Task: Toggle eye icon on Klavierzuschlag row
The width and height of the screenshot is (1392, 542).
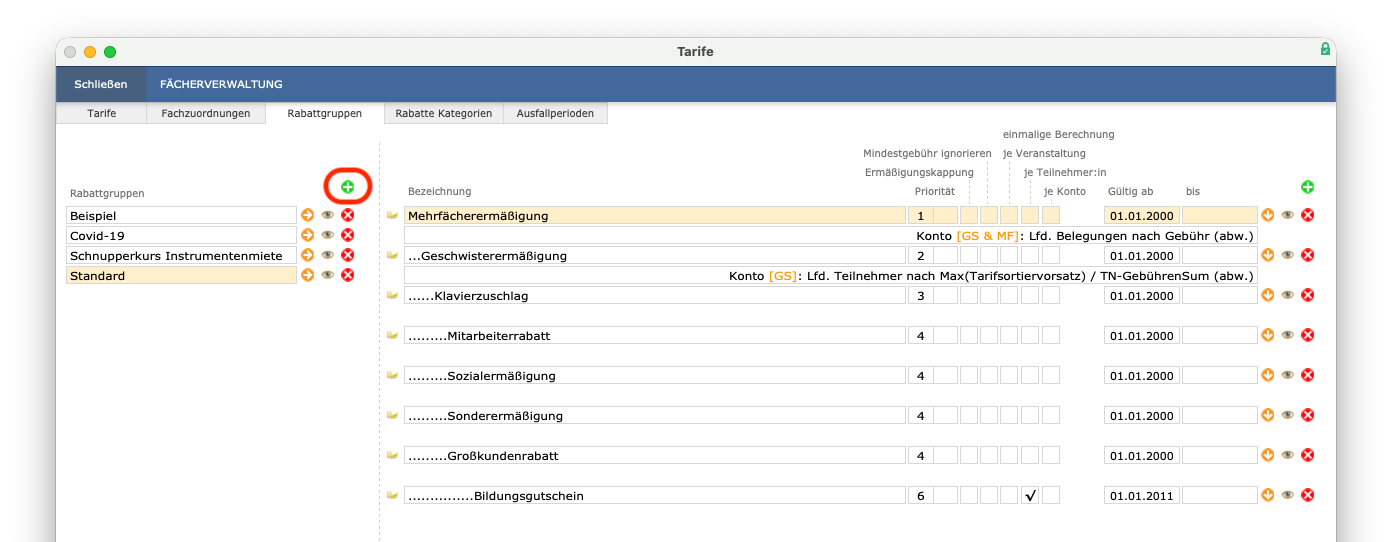Action: point(1287,295)
